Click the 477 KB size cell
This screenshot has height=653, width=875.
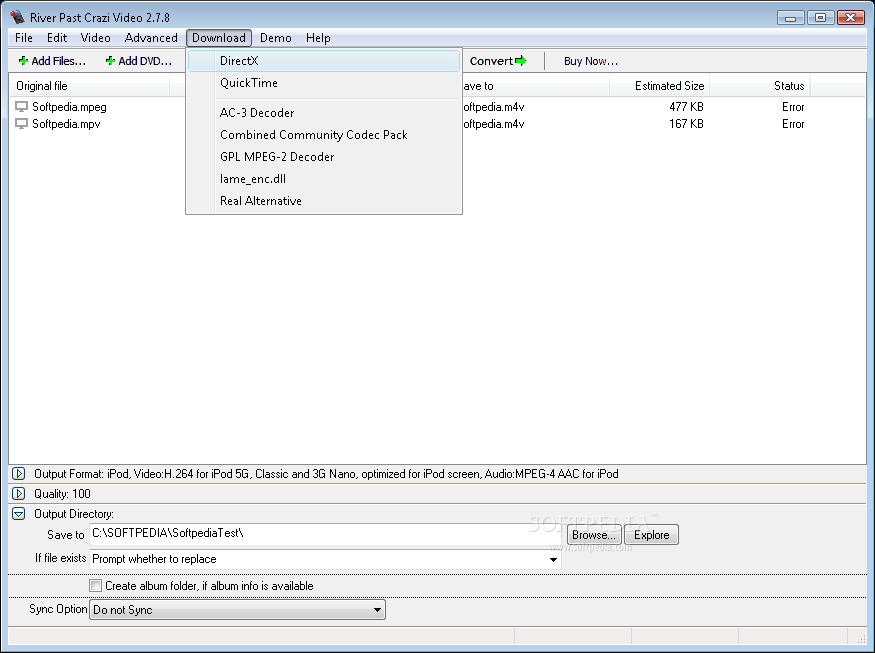tap(686, 107)
